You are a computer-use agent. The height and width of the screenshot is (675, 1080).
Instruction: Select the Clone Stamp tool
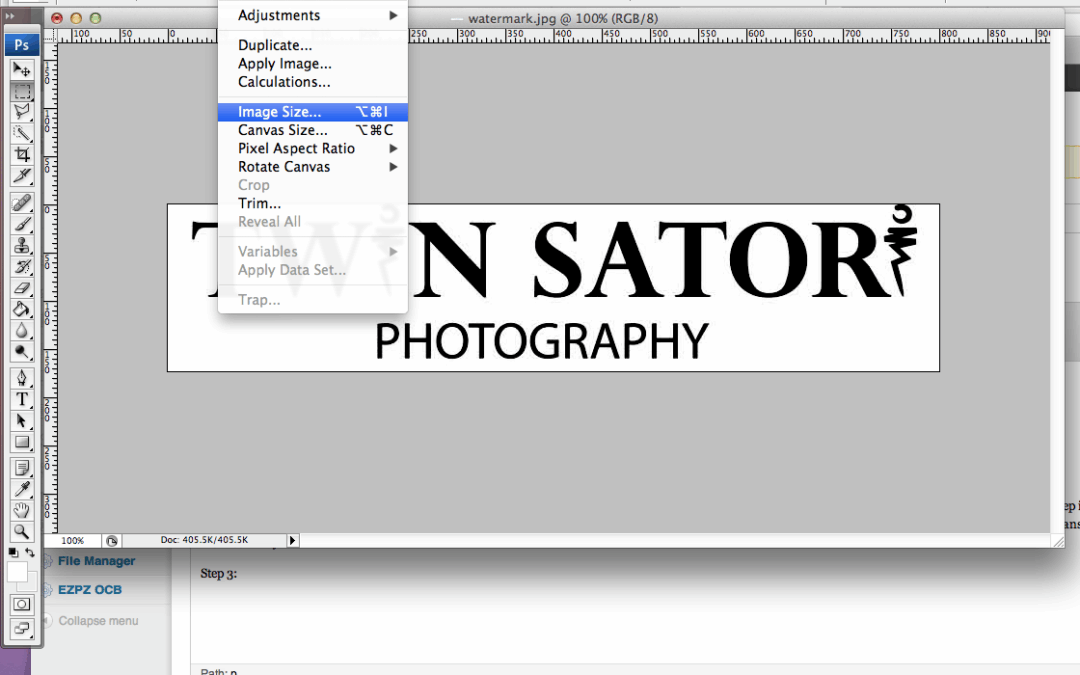click(x=22, y=245)
